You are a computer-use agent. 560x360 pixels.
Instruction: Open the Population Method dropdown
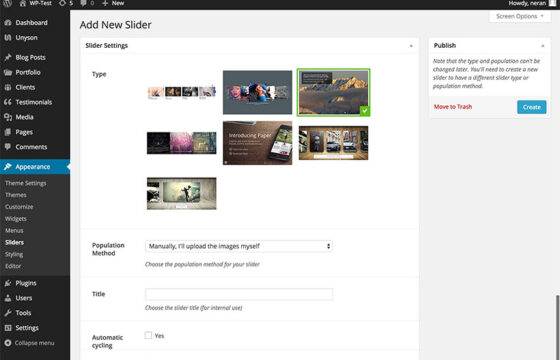(x=239, y=246)
